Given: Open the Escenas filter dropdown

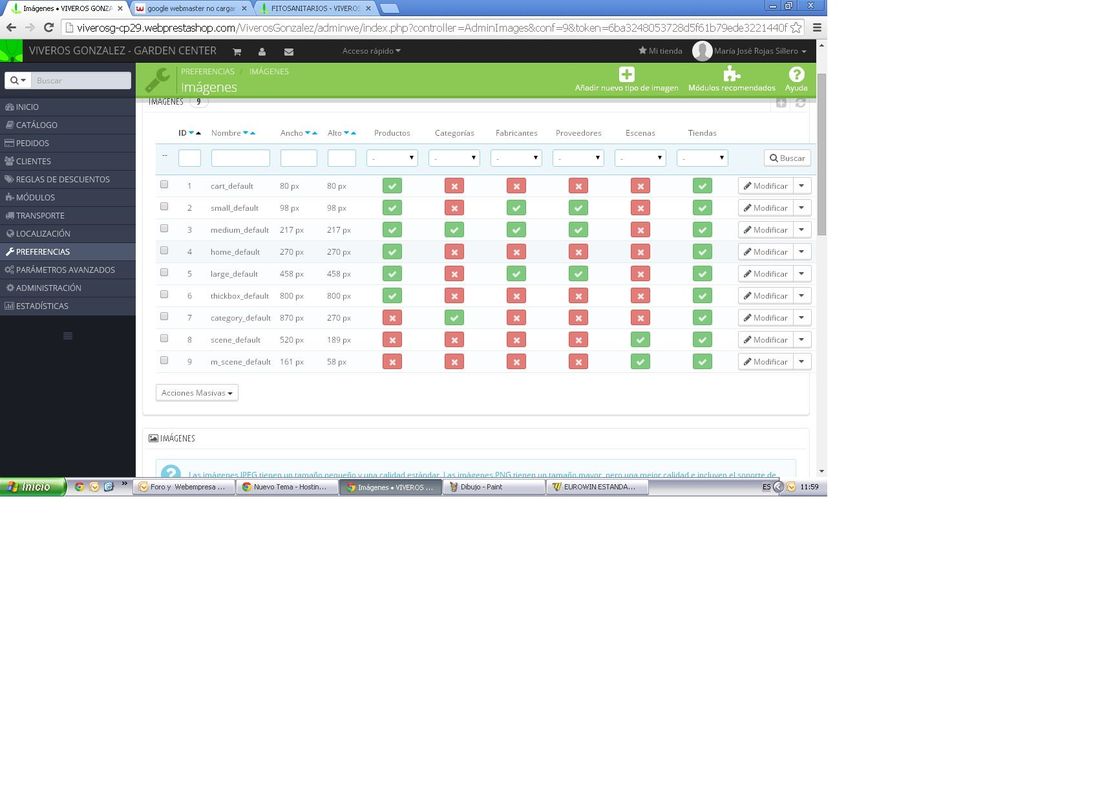Looking at the screenshot, I should tap(640, 158).
